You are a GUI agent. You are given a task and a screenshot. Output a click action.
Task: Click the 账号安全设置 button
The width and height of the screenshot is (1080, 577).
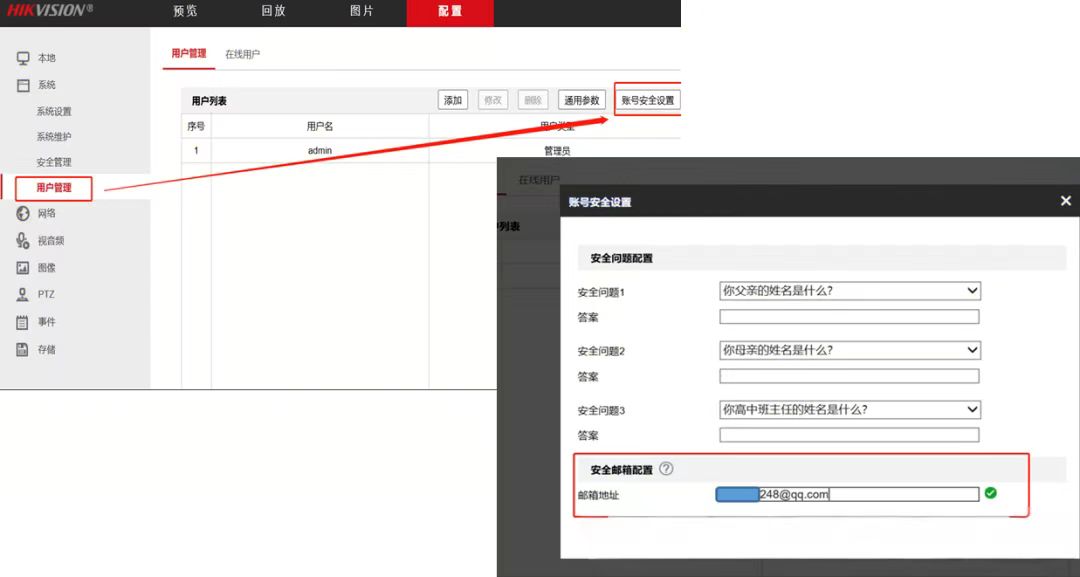click(647, 100)
